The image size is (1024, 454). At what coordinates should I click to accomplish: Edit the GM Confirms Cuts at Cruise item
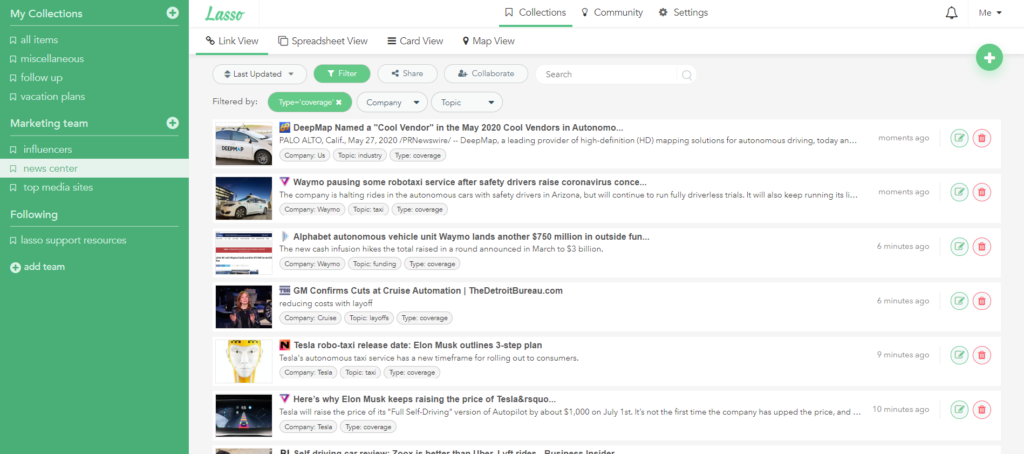click(959, 300)
